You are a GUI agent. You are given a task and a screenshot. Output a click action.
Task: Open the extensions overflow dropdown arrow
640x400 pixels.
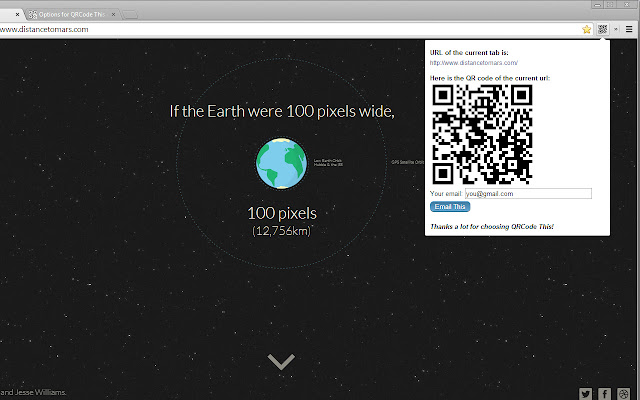pyautogui.click(x=616, y=29)
